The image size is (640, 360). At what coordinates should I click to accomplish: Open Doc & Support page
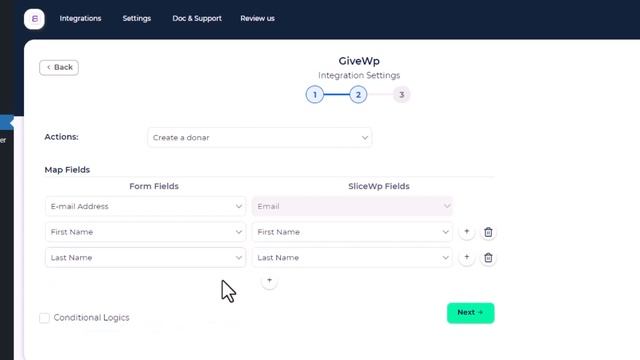click(197, 18)
